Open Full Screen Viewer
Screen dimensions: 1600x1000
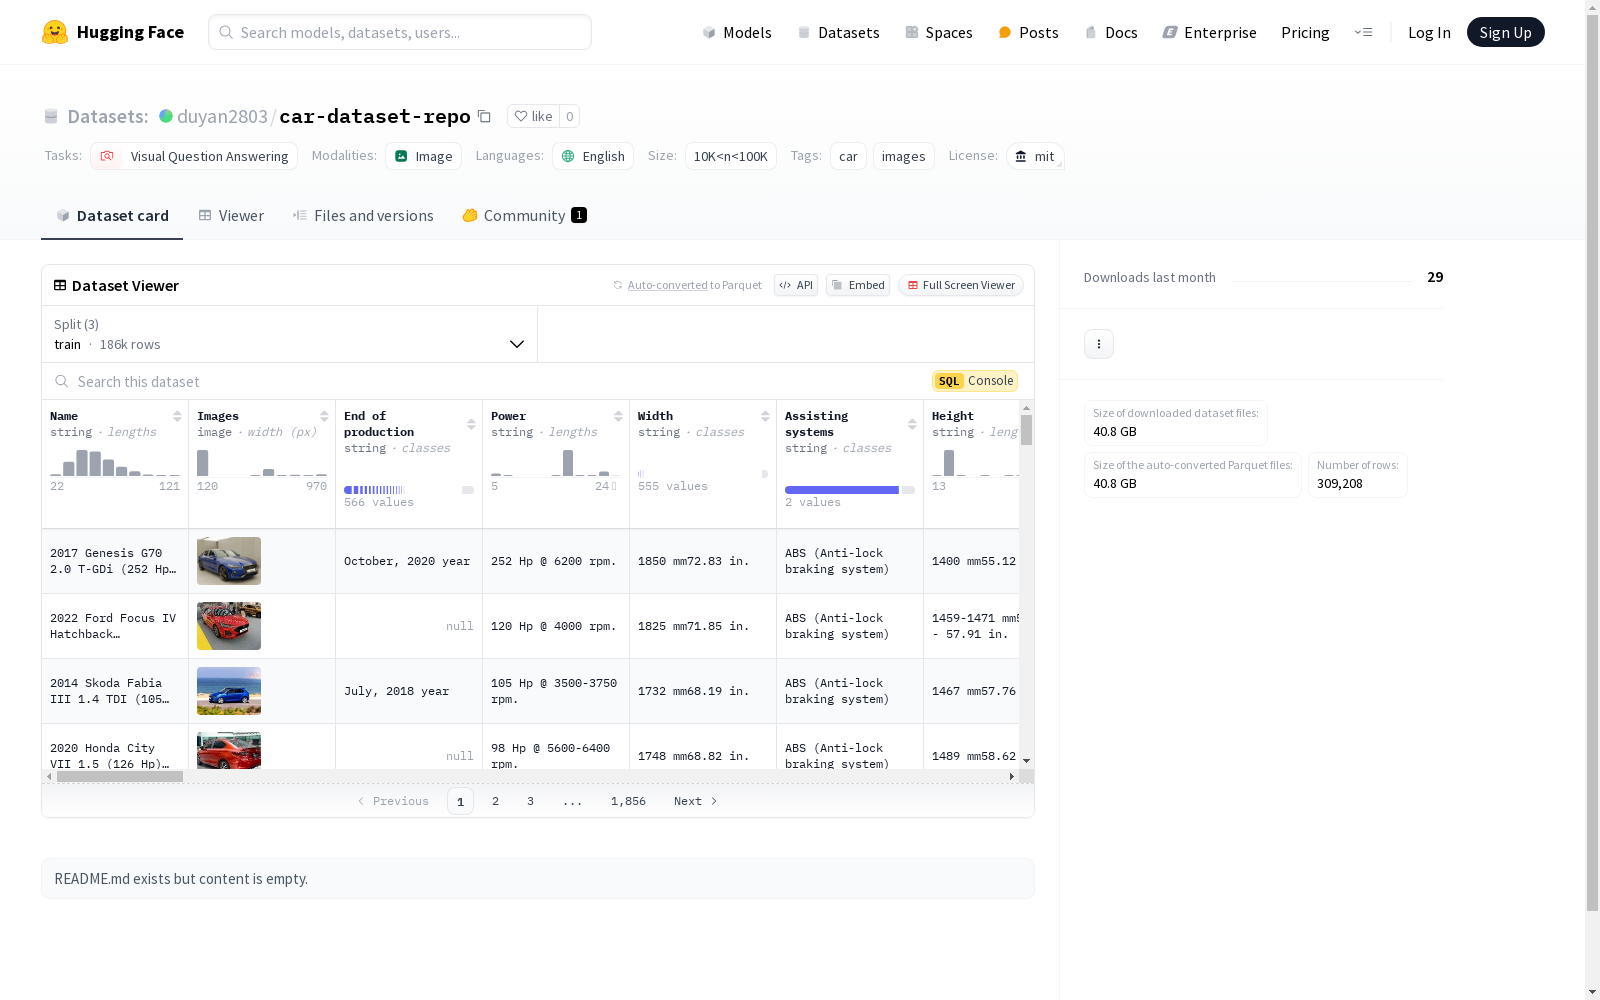click(x=961, y=285)
